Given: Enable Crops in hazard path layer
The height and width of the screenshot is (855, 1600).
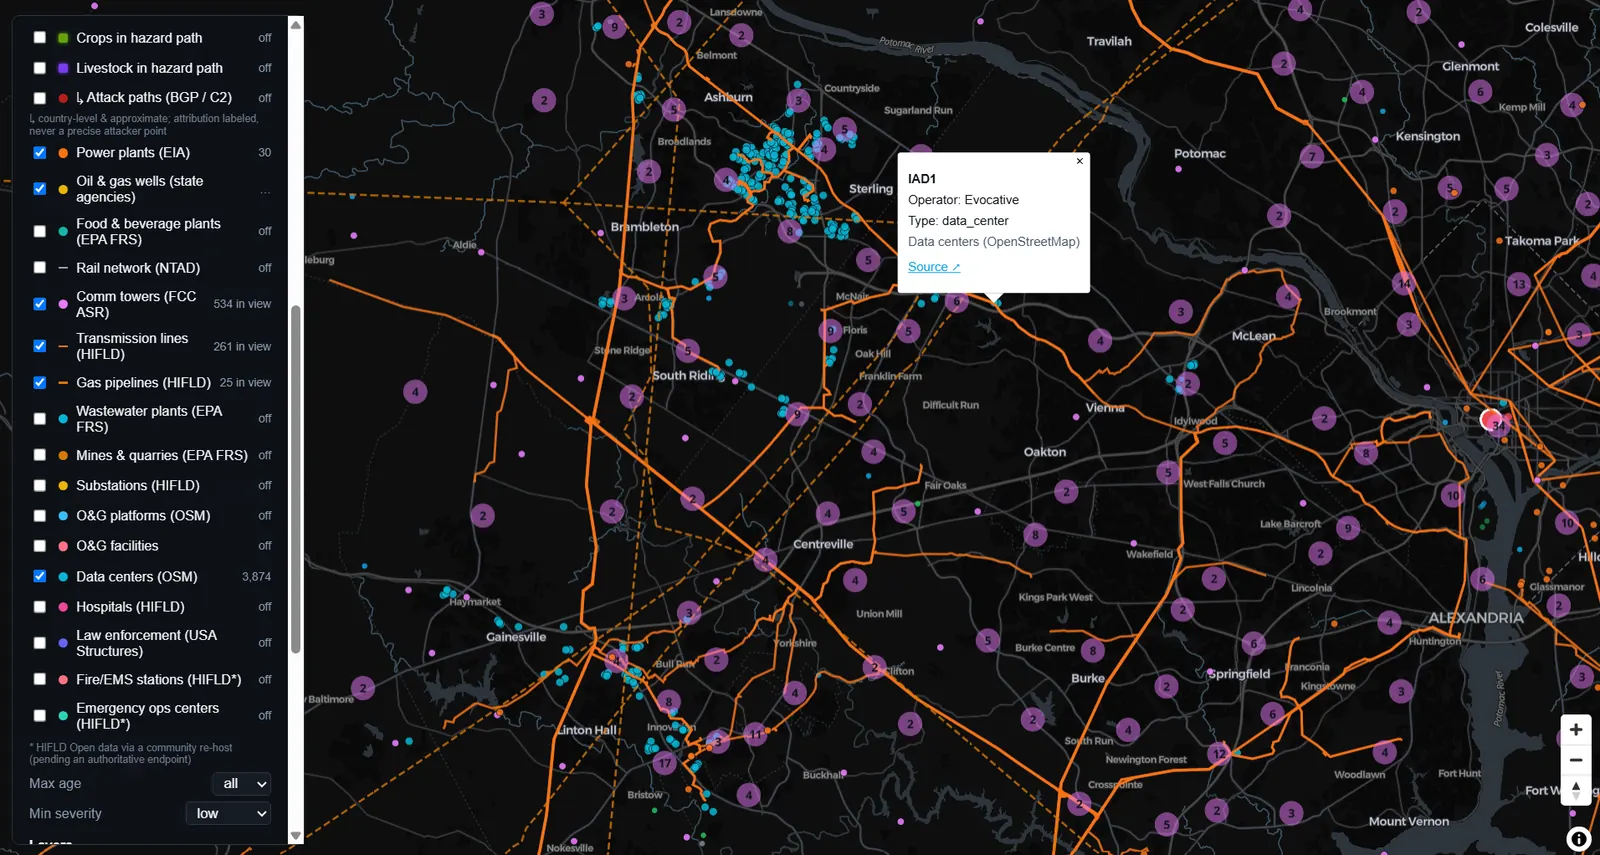Looking at the screenshot, I should (x=40, y=38).
